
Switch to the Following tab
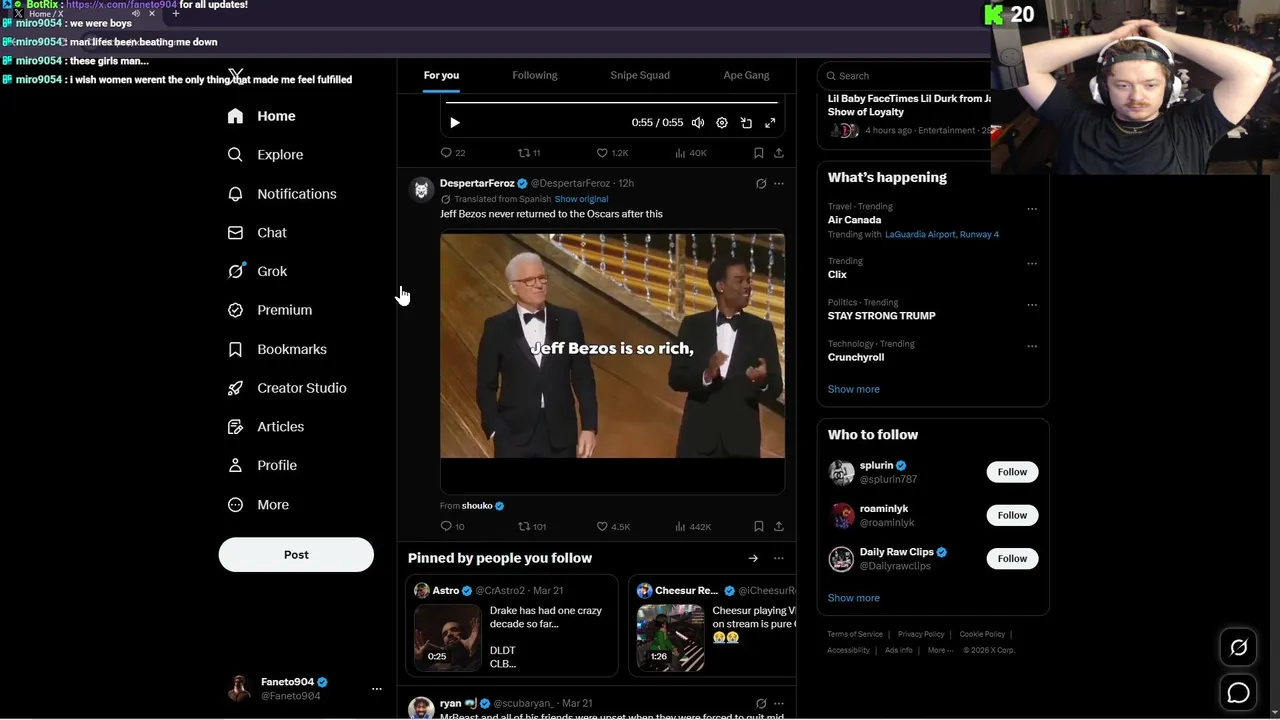[535, 75]
